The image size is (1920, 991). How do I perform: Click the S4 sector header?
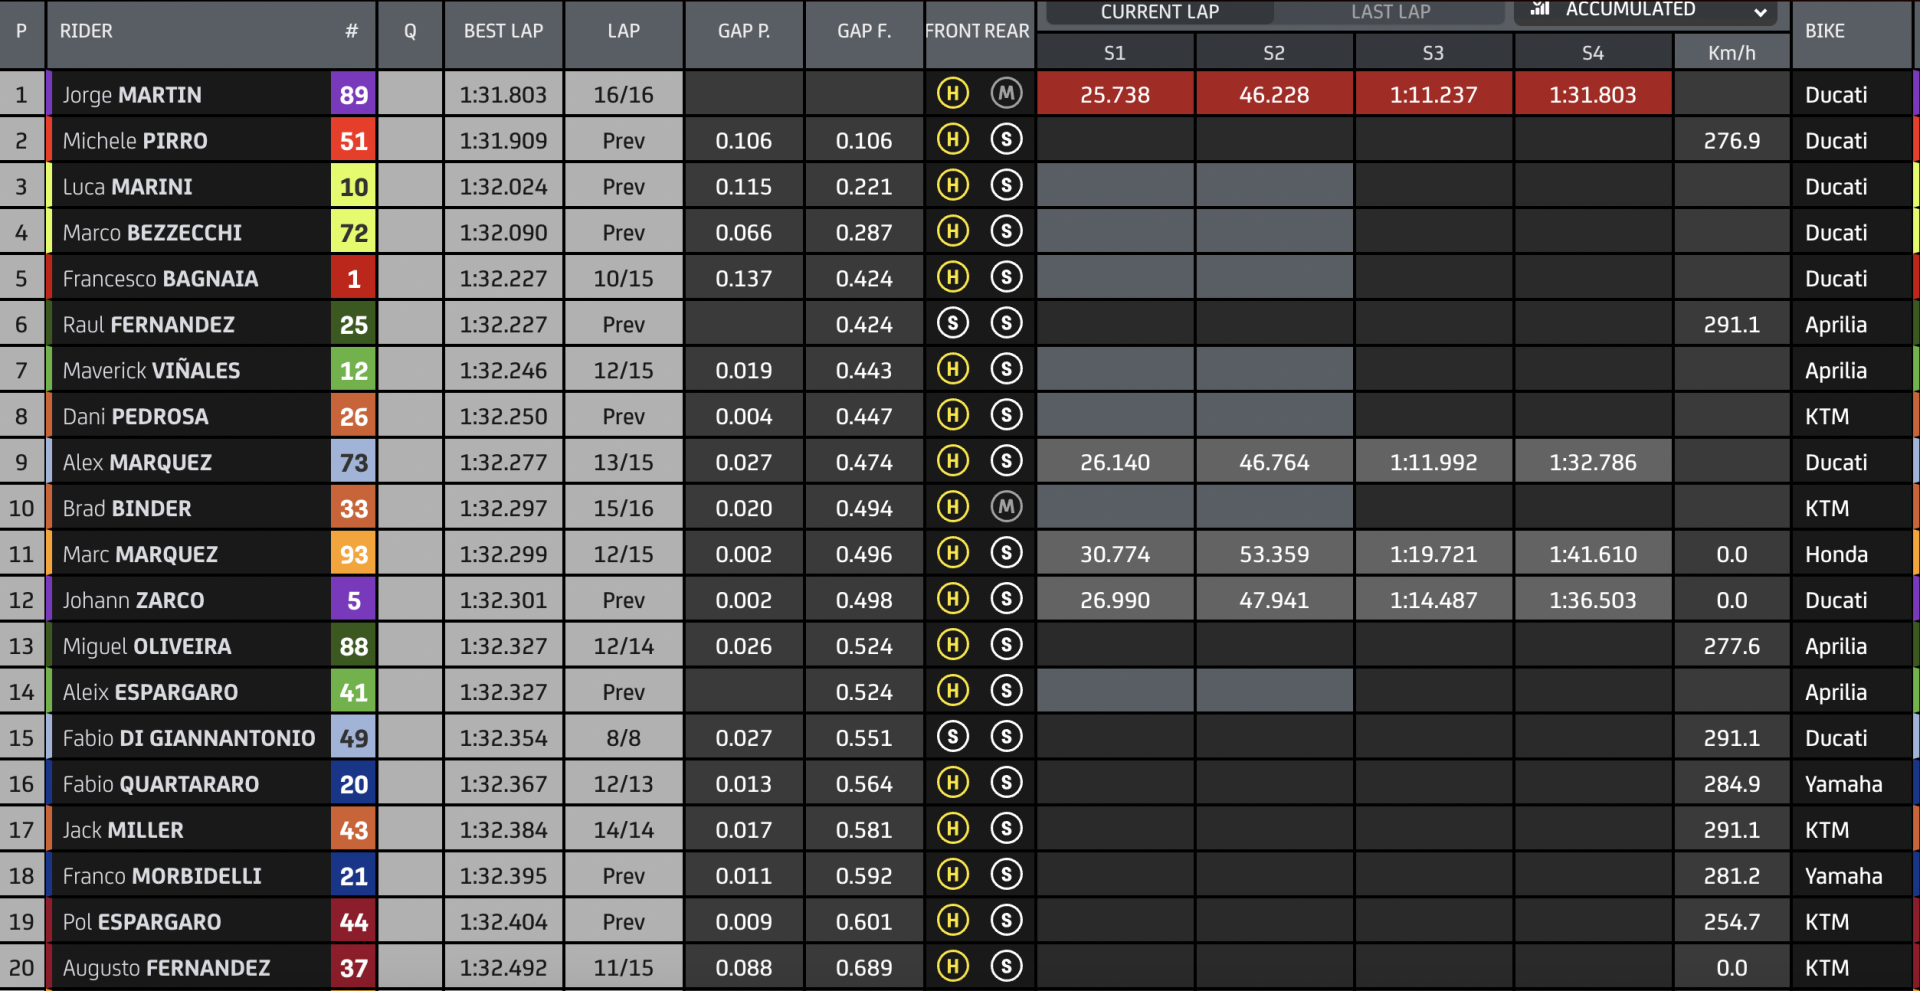(1593, 53)
